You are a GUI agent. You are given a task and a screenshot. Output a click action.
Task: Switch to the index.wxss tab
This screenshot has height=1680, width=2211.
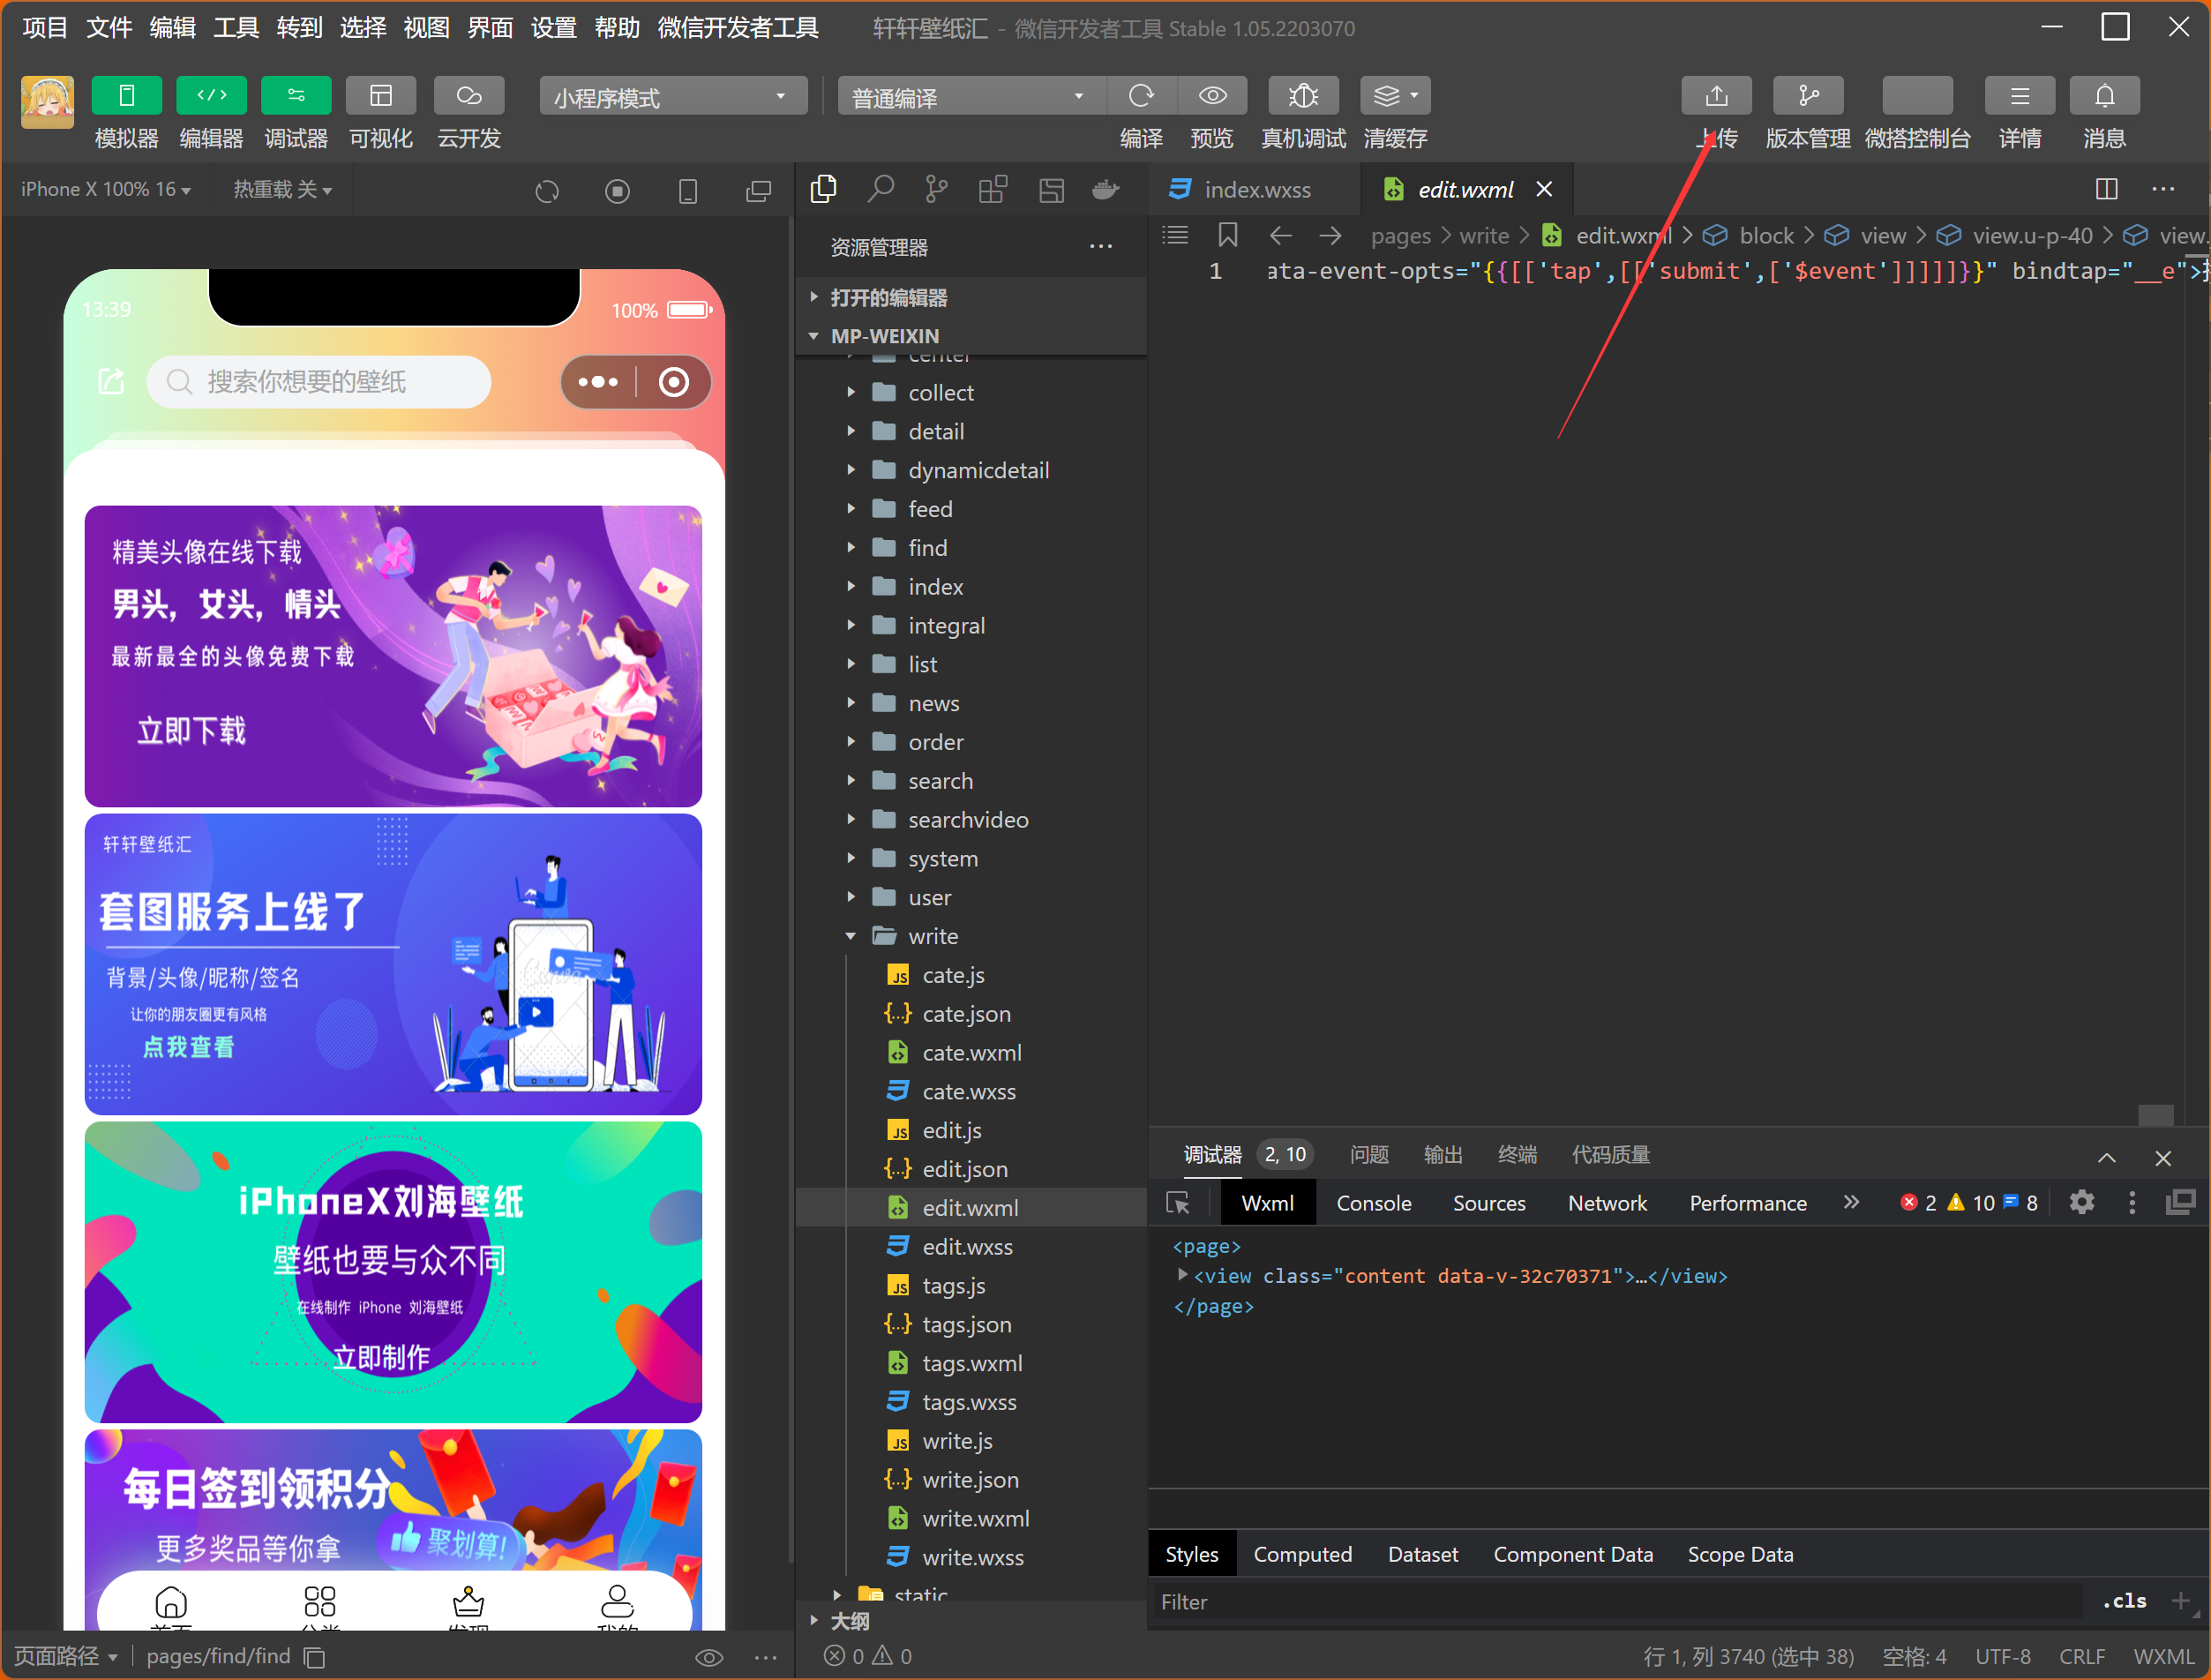pyautogui.click(x=1257, y=190)
